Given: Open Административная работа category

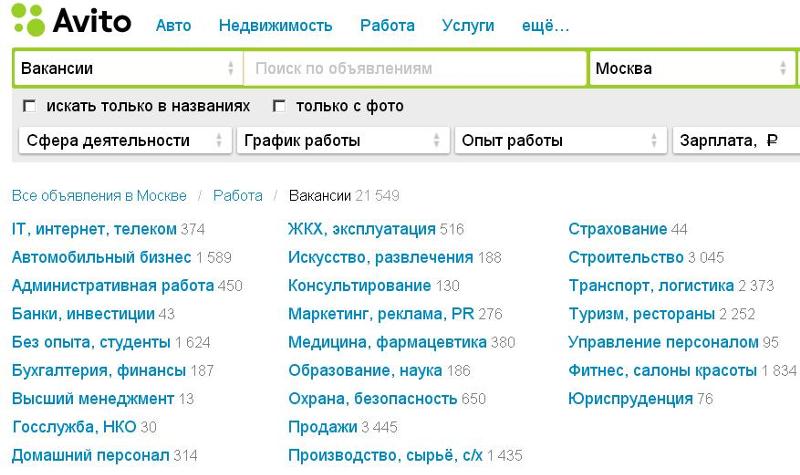Looking at the screenshot, I should tap(113, 285).
